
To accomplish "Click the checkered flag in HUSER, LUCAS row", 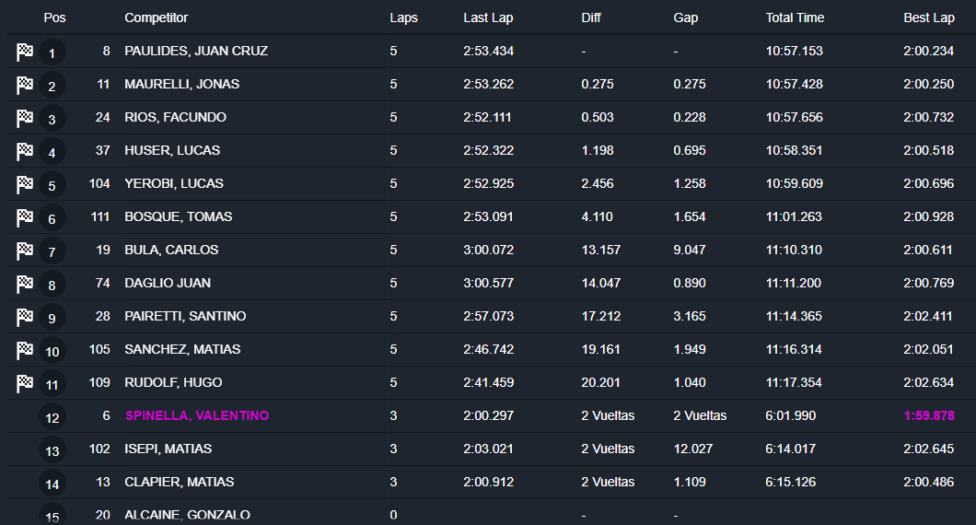I will point(25,151).
